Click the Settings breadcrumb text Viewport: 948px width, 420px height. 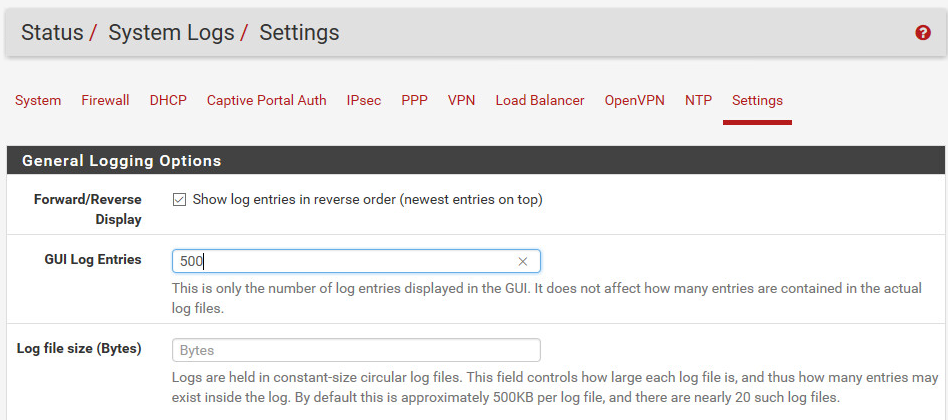[x=299, y=33]
